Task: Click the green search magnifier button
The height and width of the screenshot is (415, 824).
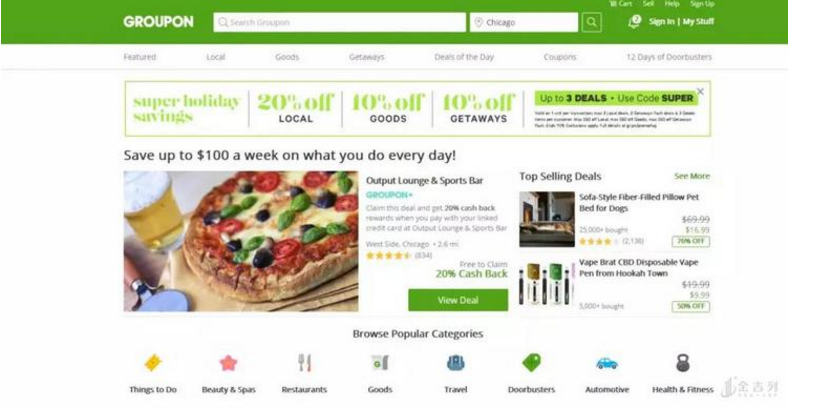Action: [x=592, y=23]
